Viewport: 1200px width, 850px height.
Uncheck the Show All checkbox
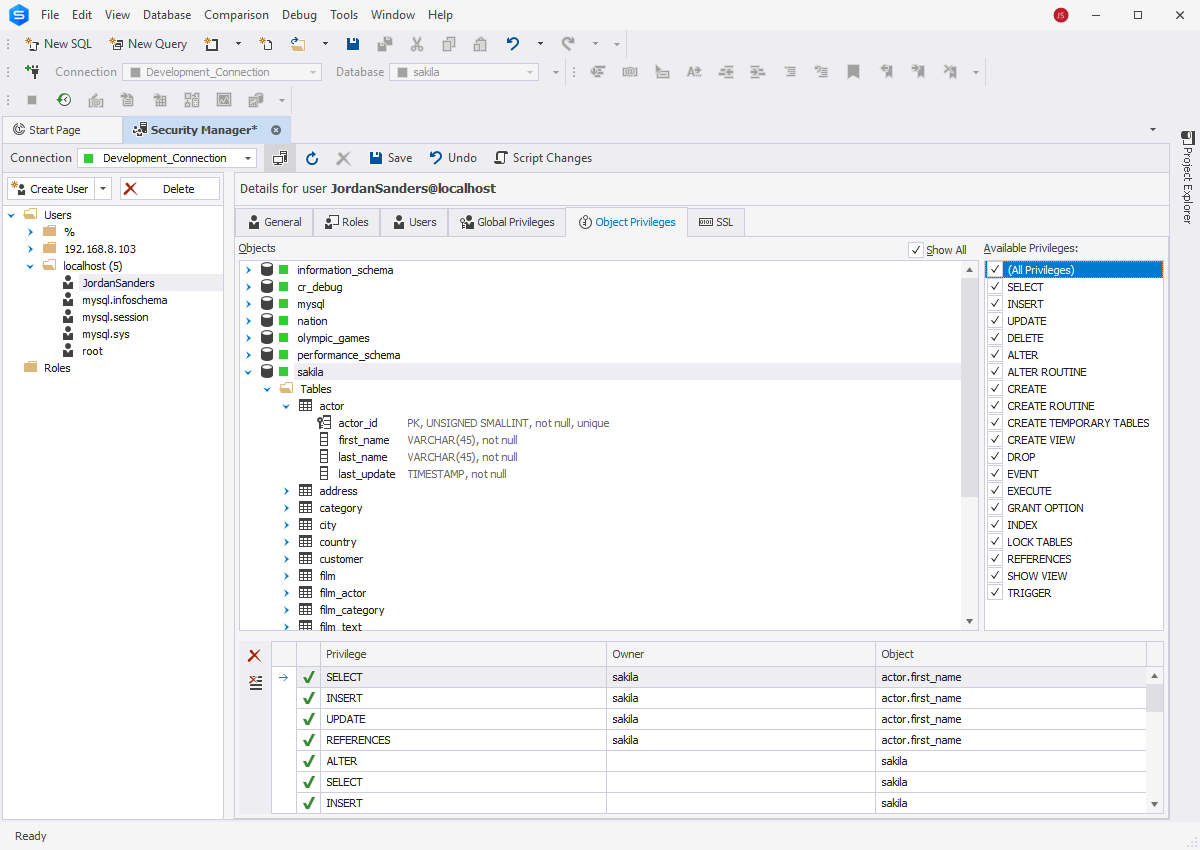pyautogui.click(x=916, y=250)
